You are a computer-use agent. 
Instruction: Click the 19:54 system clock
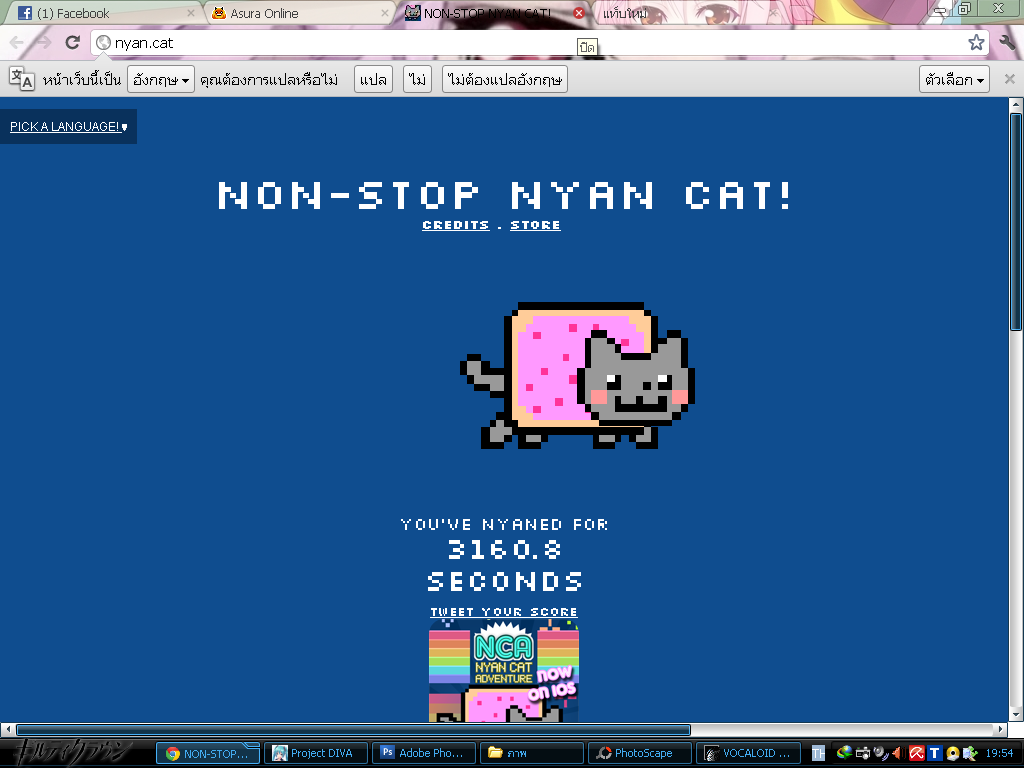click(x=999, y=753)
